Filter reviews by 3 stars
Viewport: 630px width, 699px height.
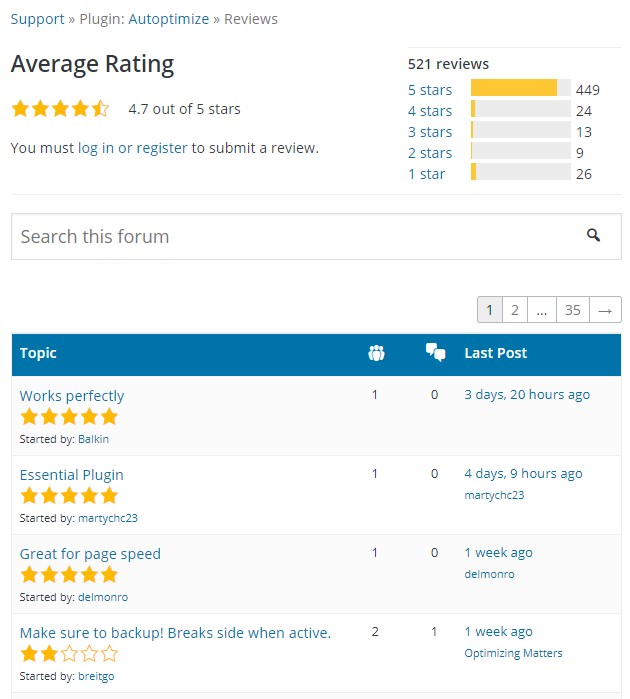point(430,132)
